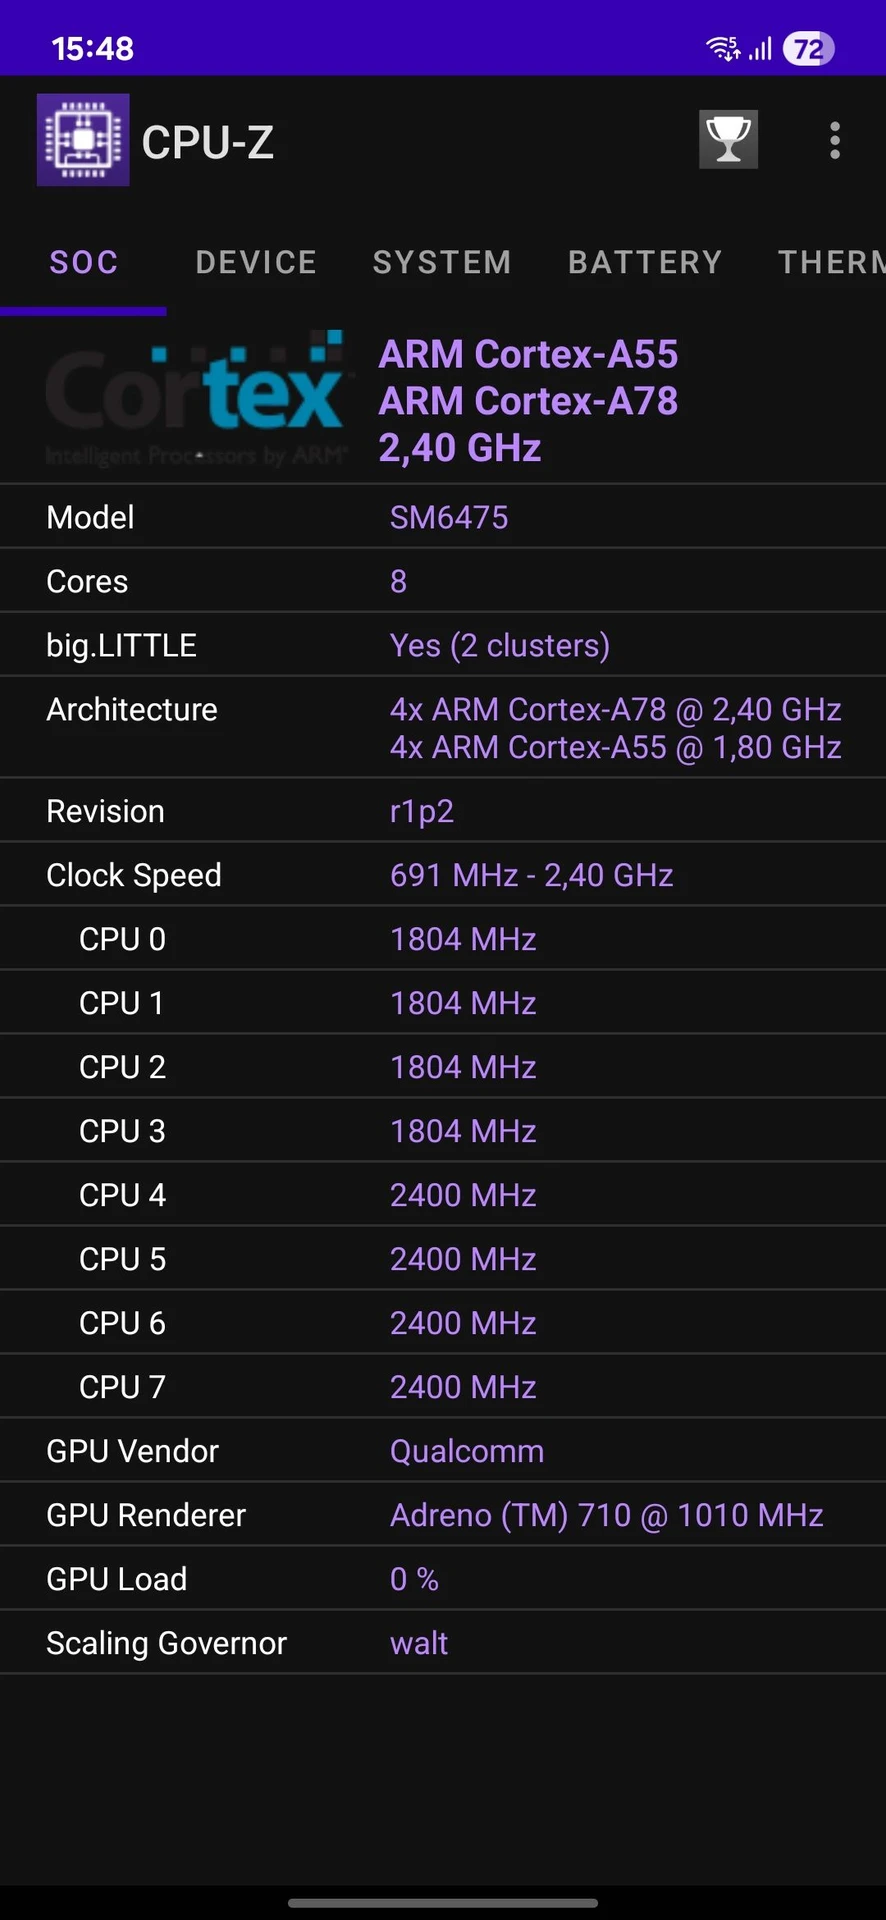
Task: Tap the Cortex processor logo image
Action: 196,400
